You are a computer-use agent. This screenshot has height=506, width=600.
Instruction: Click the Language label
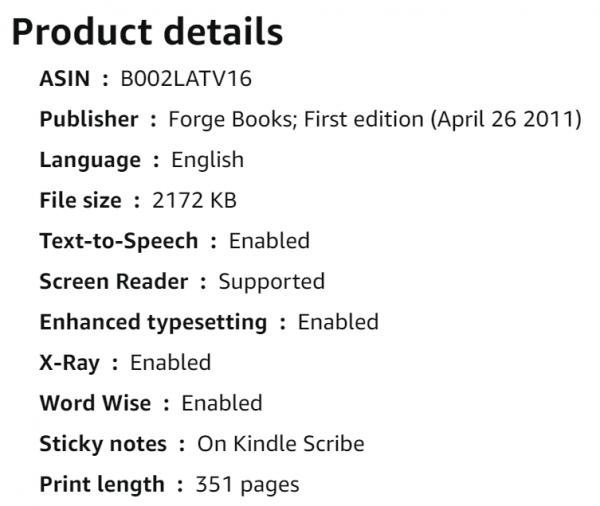[x=89, y=160]
